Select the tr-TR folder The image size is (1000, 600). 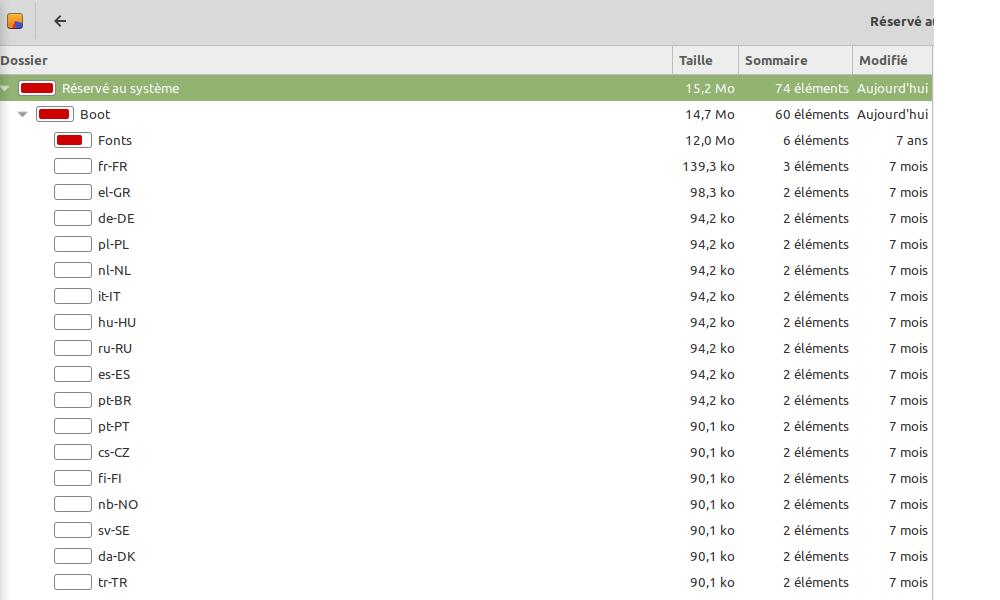(466, 583)
